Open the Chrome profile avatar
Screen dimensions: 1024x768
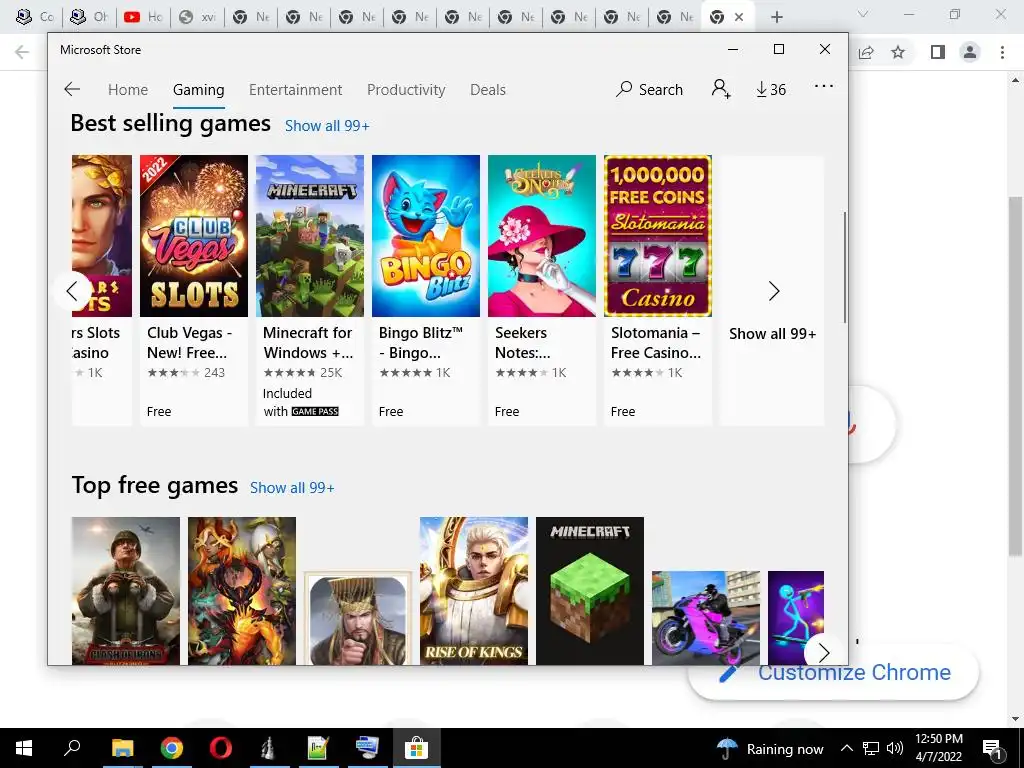(x=970, y=52)
